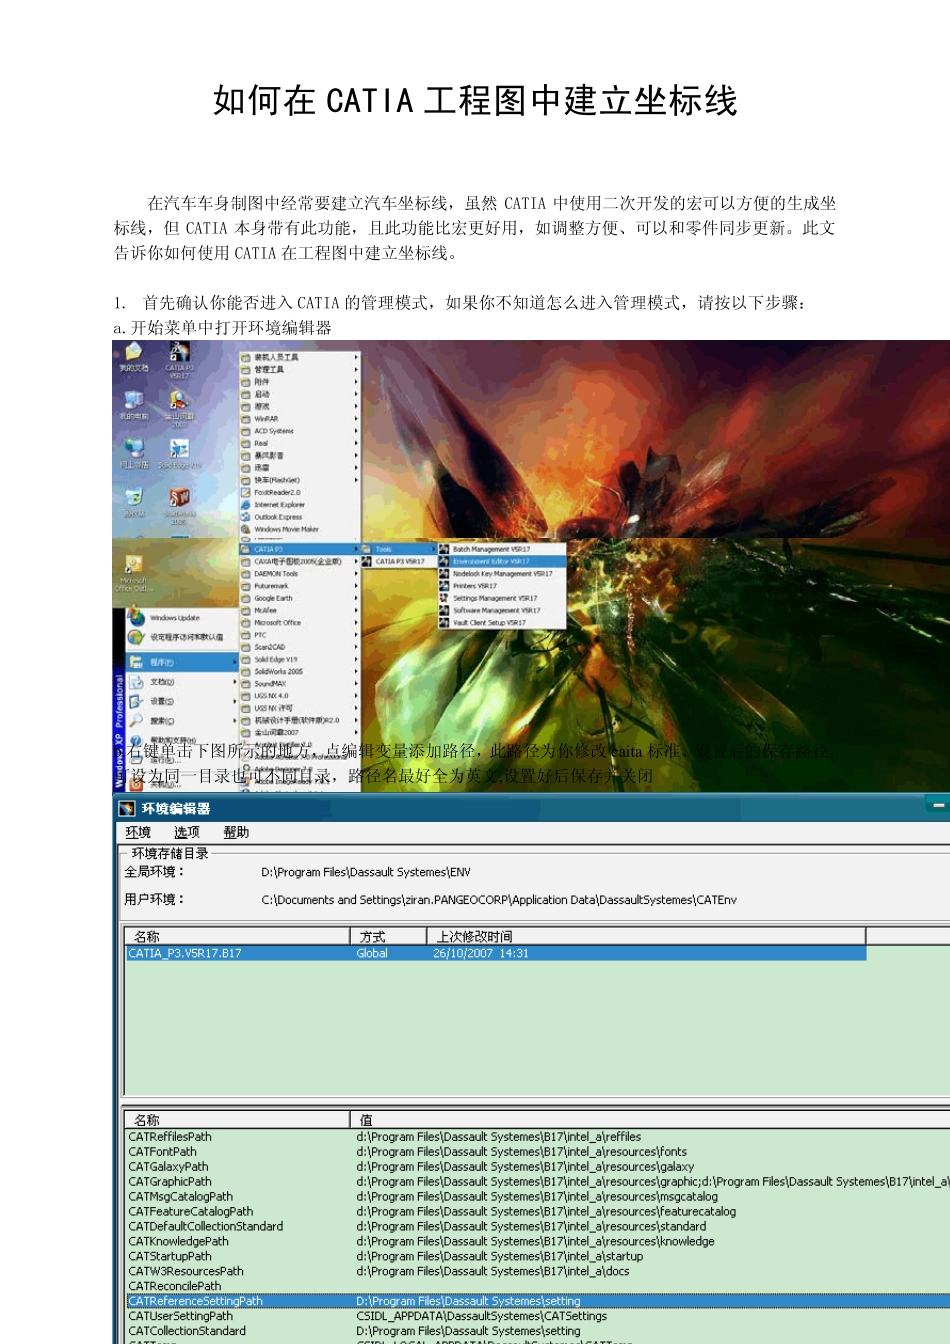Click the SolidWorks 2005 desktop shortcut
The height and width of the screenshot is (1344, 950).
(x=179, y=505)
